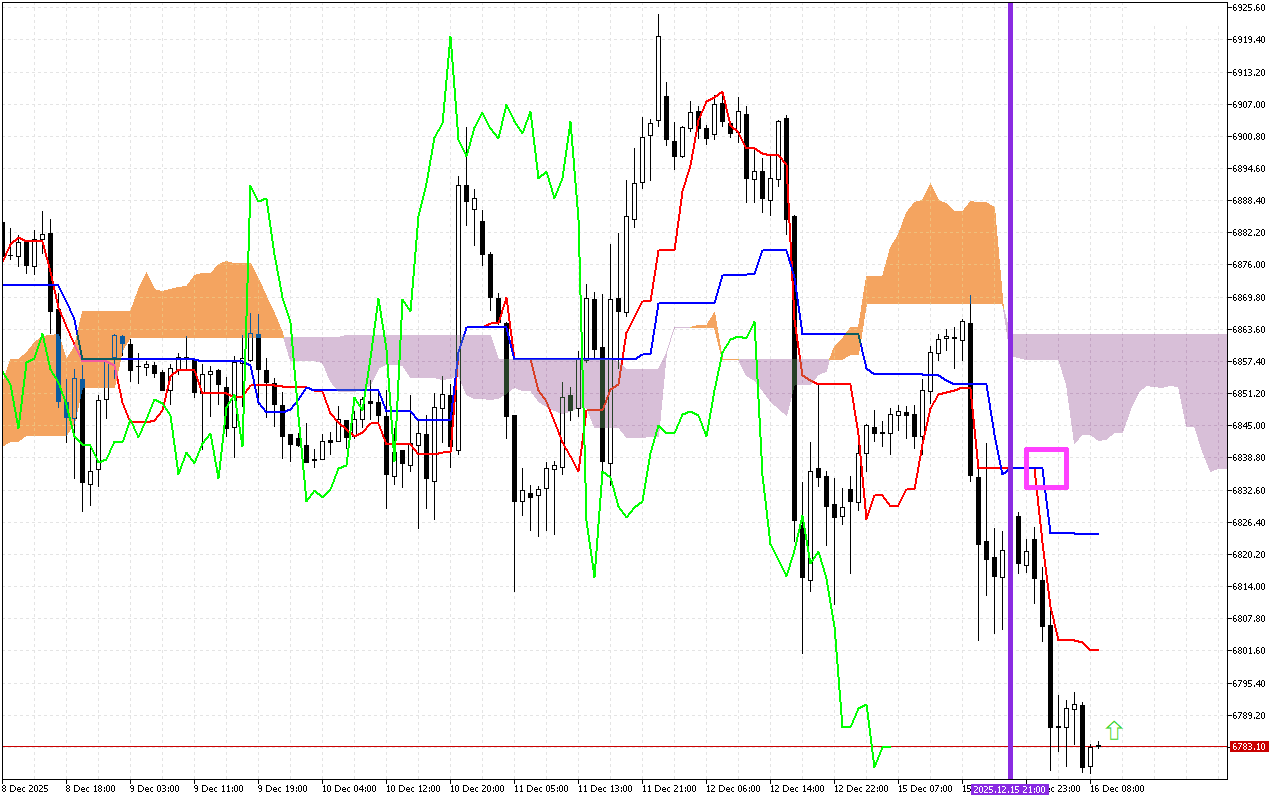Click the highlighted date label 2025.12.15 21:00

click(1009, 789)
